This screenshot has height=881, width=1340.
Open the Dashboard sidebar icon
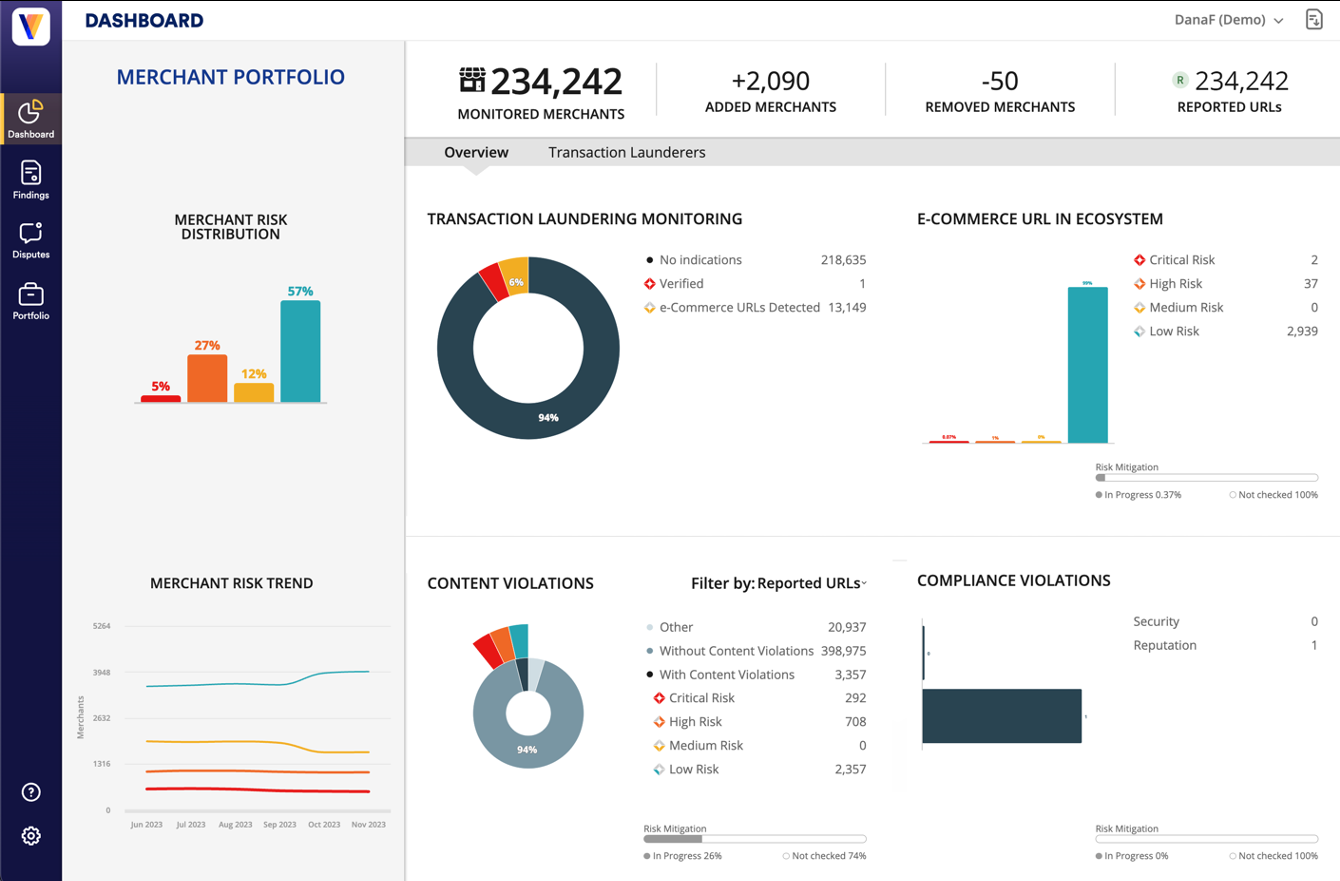click(x=31, y=119)
